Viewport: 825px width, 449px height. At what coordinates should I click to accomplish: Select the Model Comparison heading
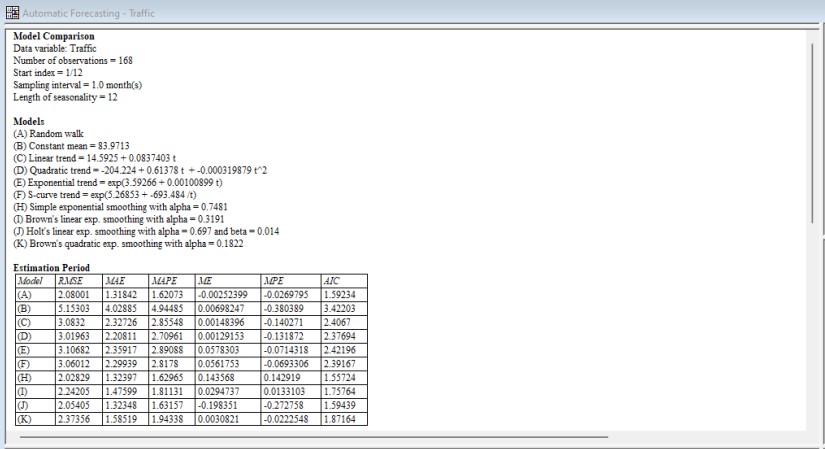click(x=54, y=37)
